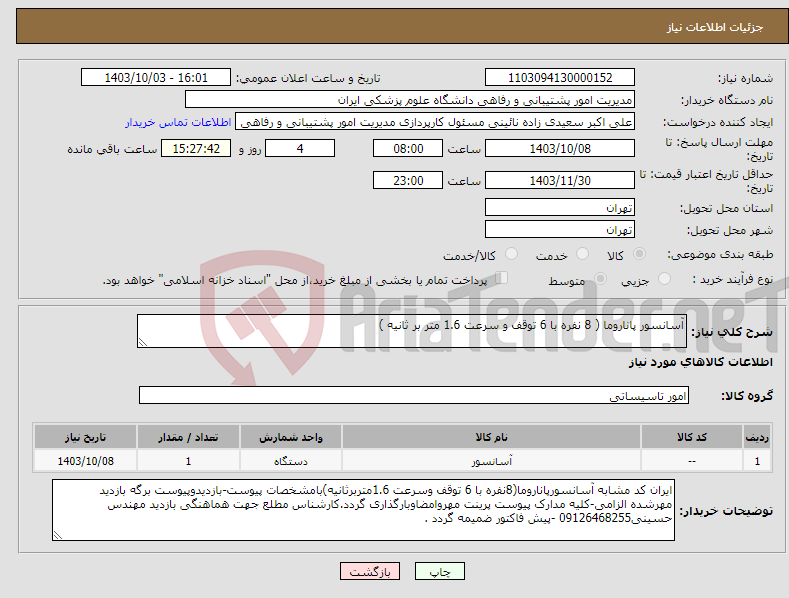Screen dimensions: 789x598
Task: Toggle the اسناد خزانه اسلامی payment checkbox
Action: (502, 278)
